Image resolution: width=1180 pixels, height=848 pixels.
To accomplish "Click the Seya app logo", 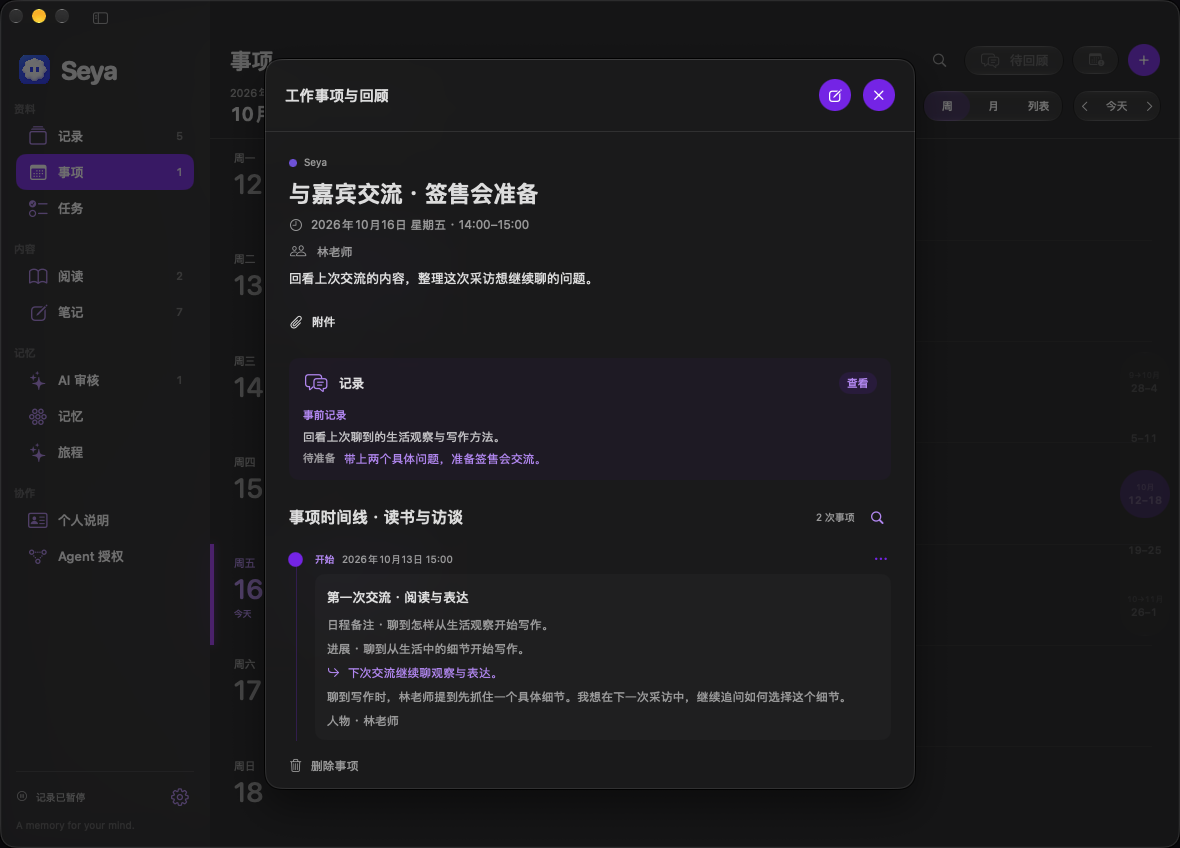I will [35, 70].
